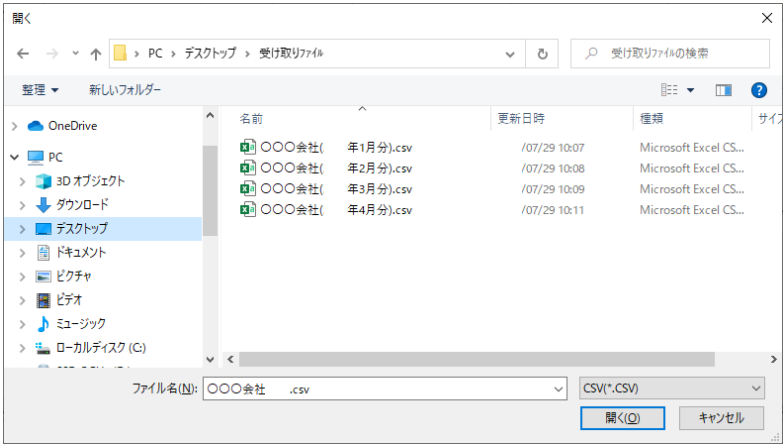Open the 整理 menu
Viewport: 784px width, 445px height.
tap(40, 90)
